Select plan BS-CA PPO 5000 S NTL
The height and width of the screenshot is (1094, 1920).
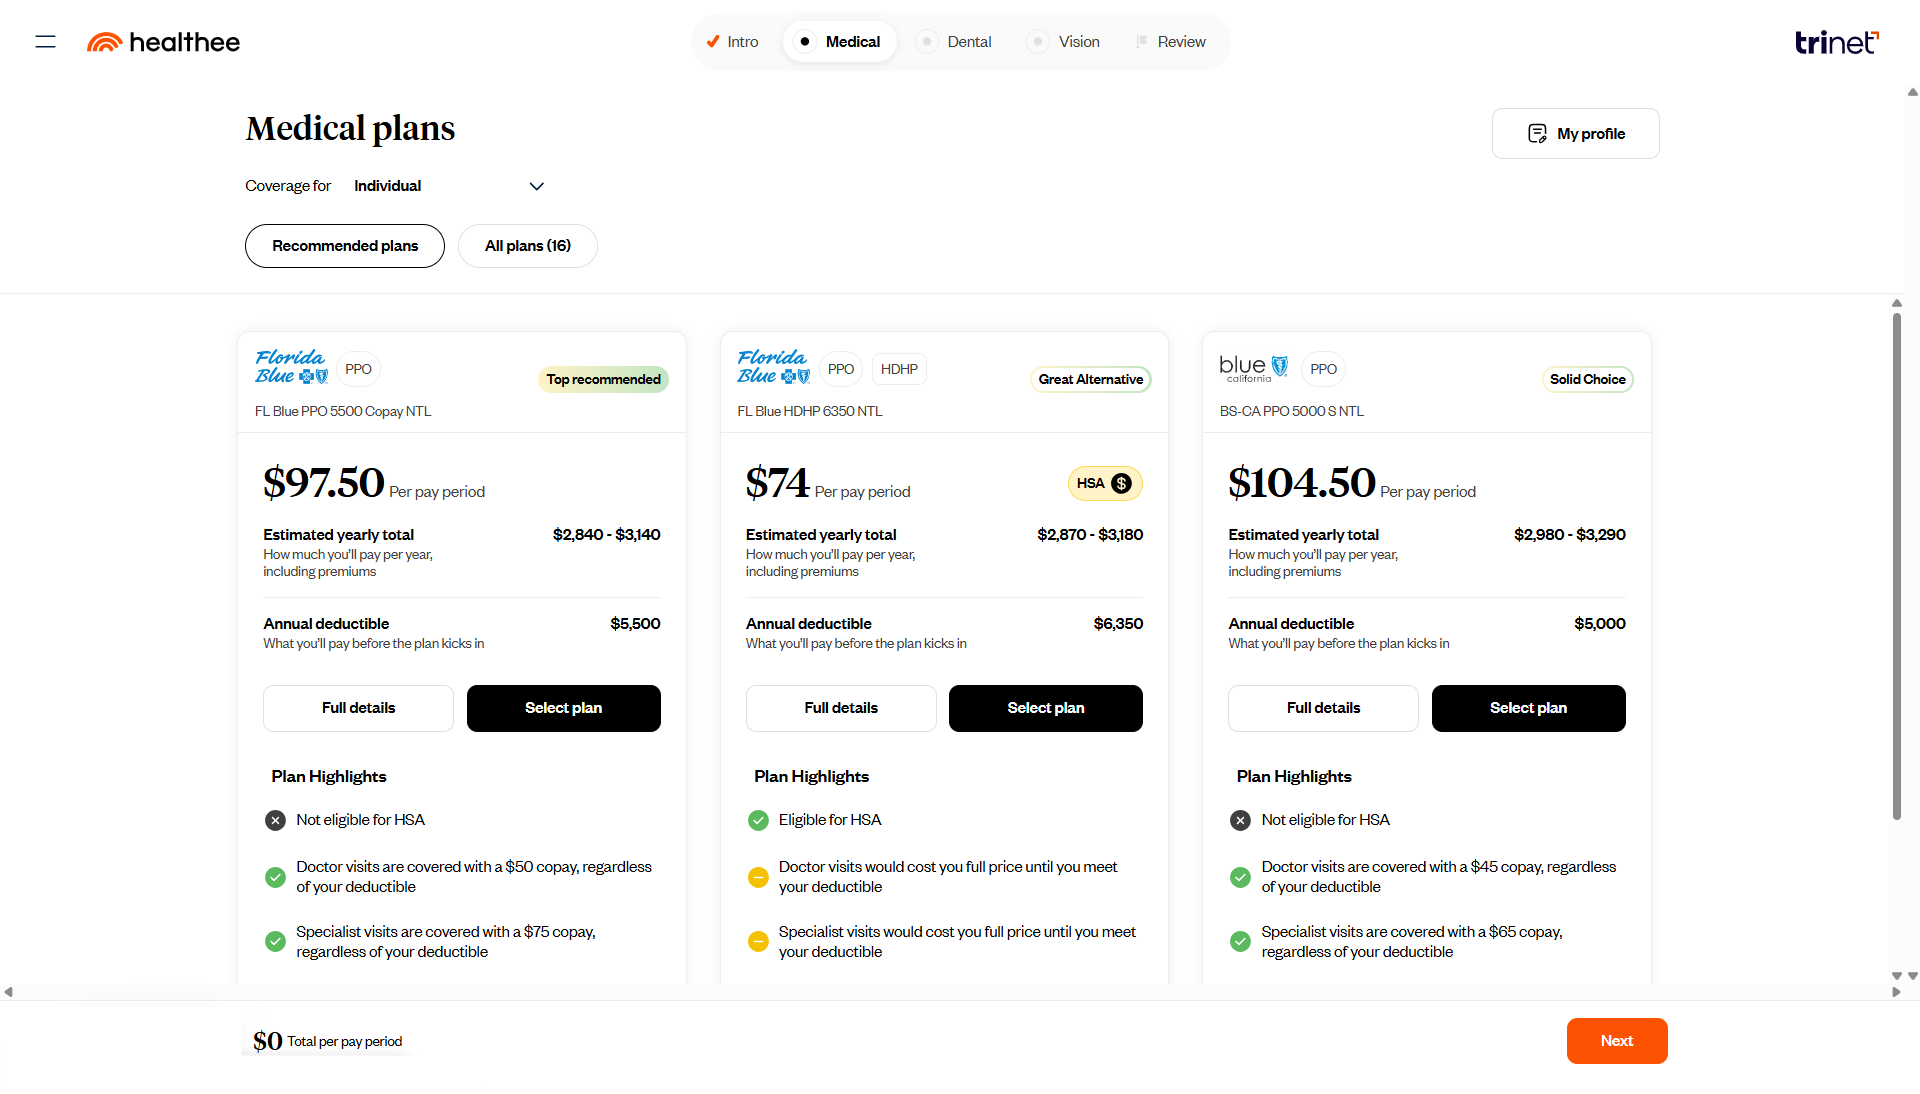[x=1528, y=708]
